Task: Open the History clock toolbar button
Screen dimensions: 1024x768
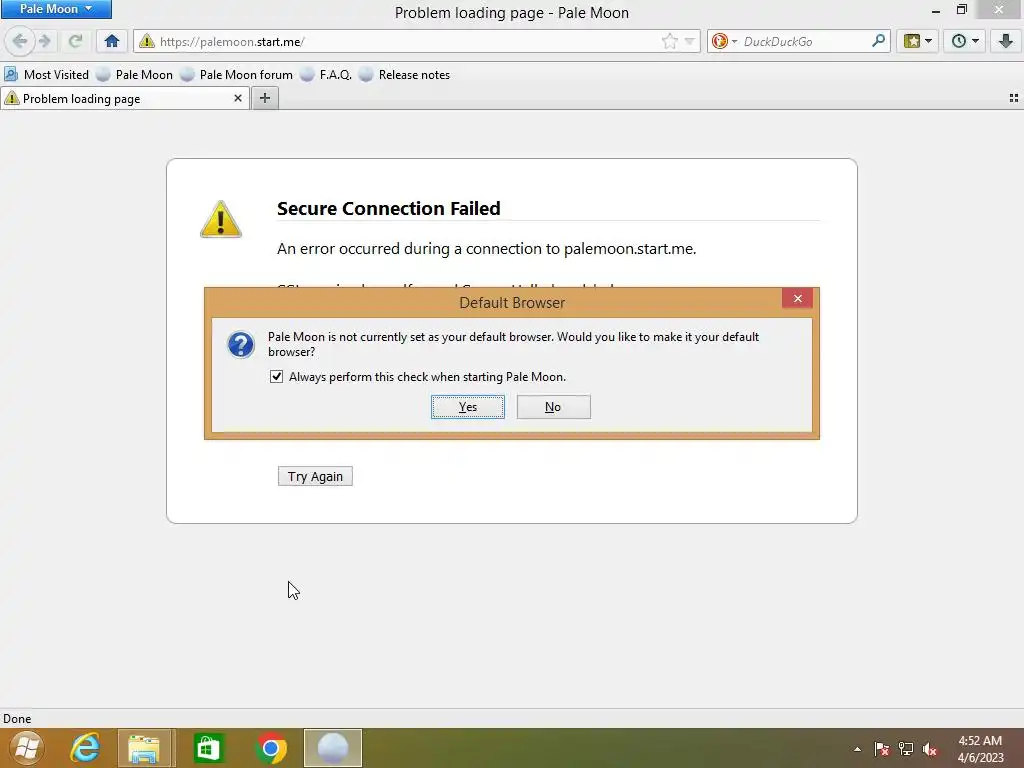Action: pos(965,41)
